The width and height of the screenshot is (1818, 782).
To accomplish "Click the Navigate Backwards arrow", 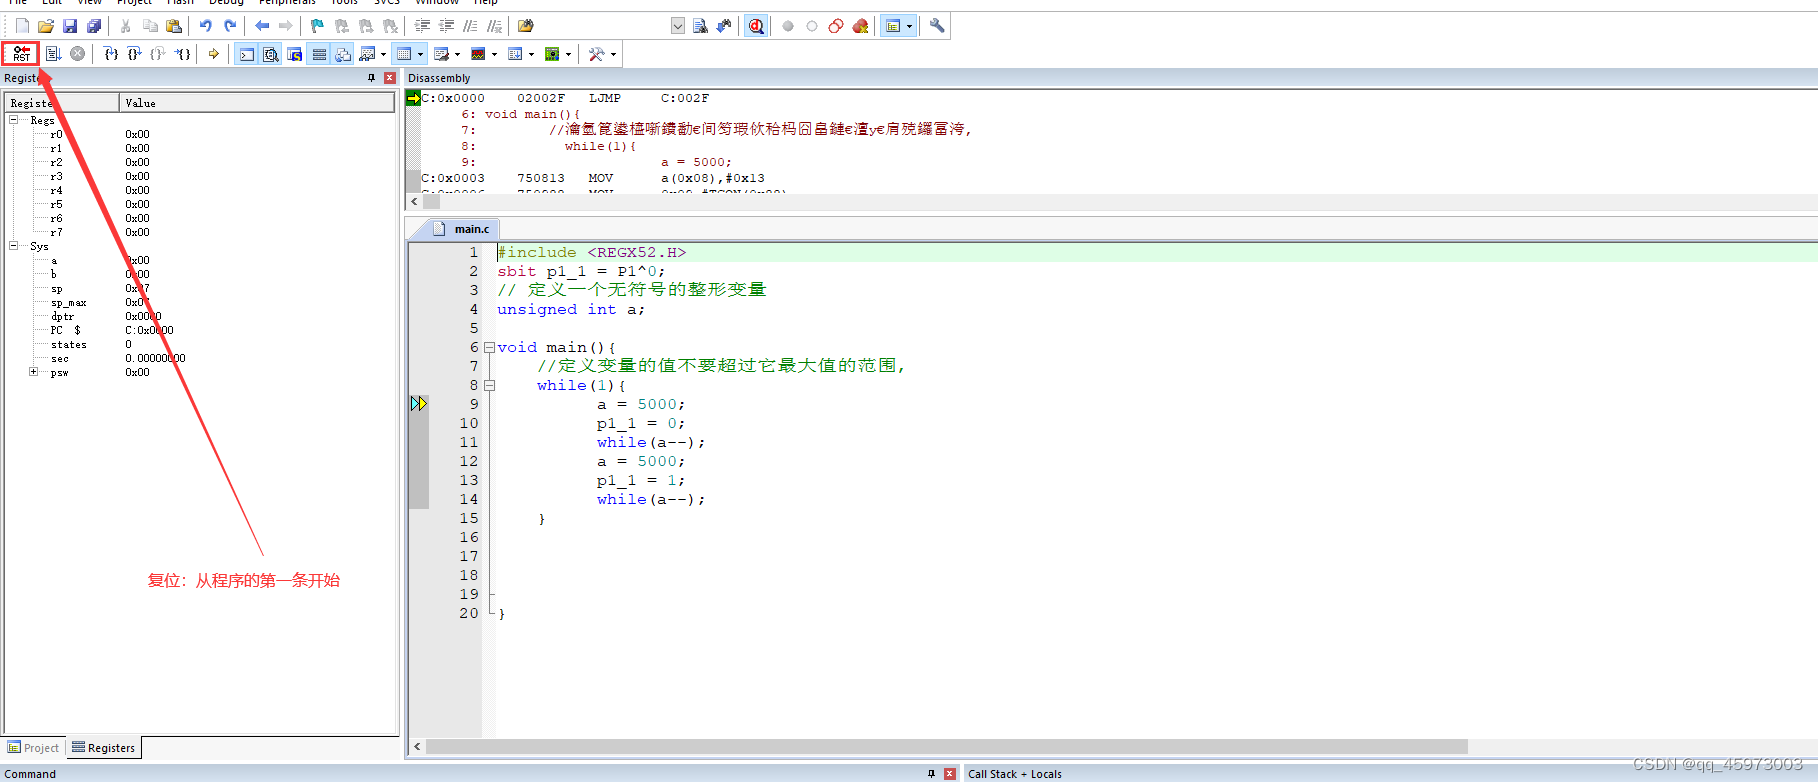I will click(262, 26).
